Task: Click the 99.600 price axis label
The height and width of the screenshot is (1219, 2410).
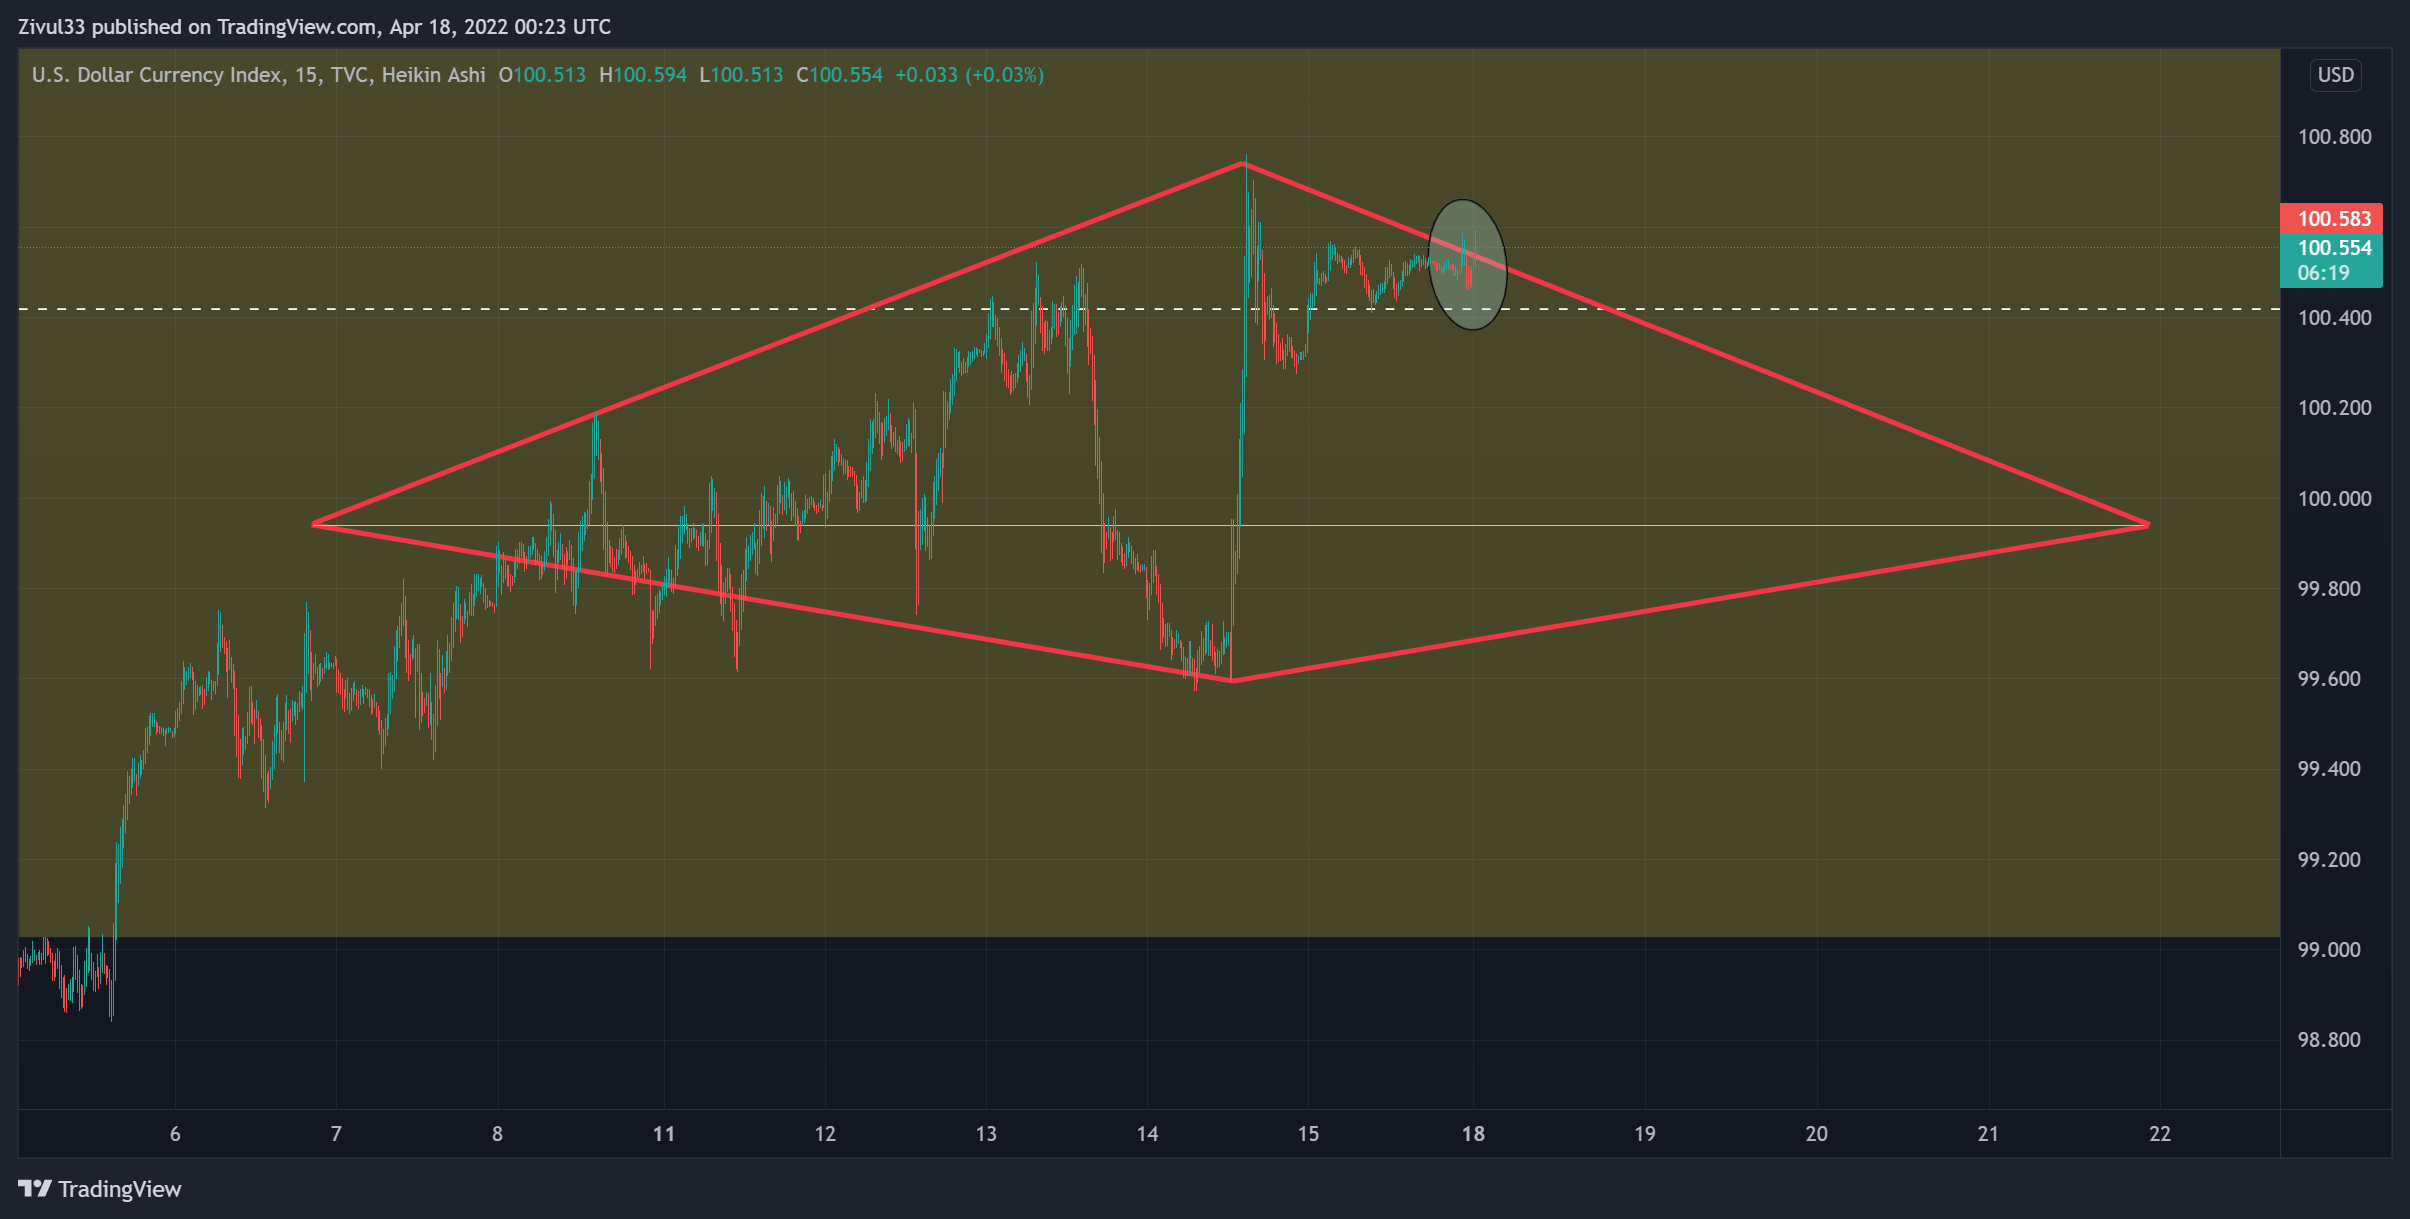Action: click(2329, 679)
